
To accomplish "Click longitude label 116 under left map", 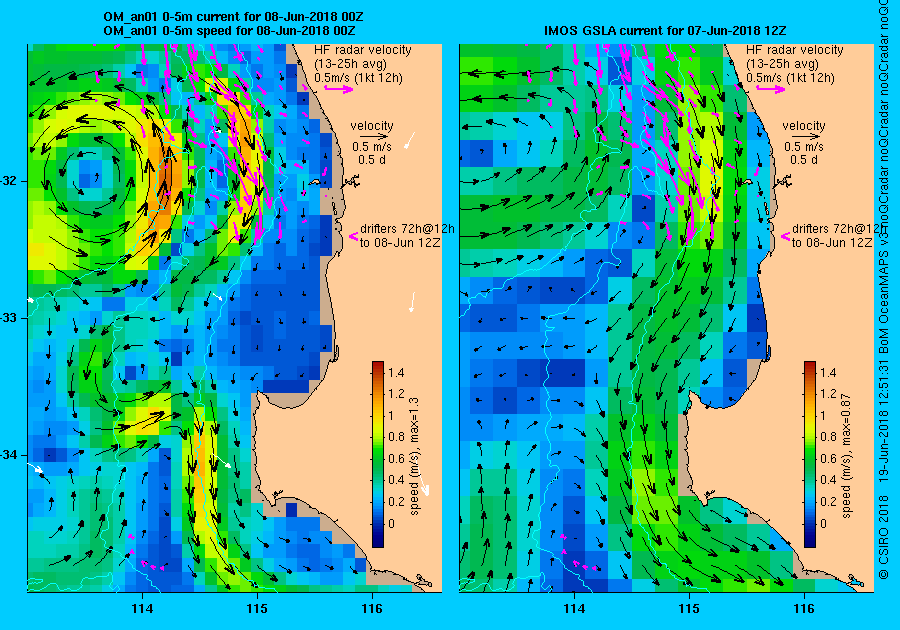I will 372,609.
